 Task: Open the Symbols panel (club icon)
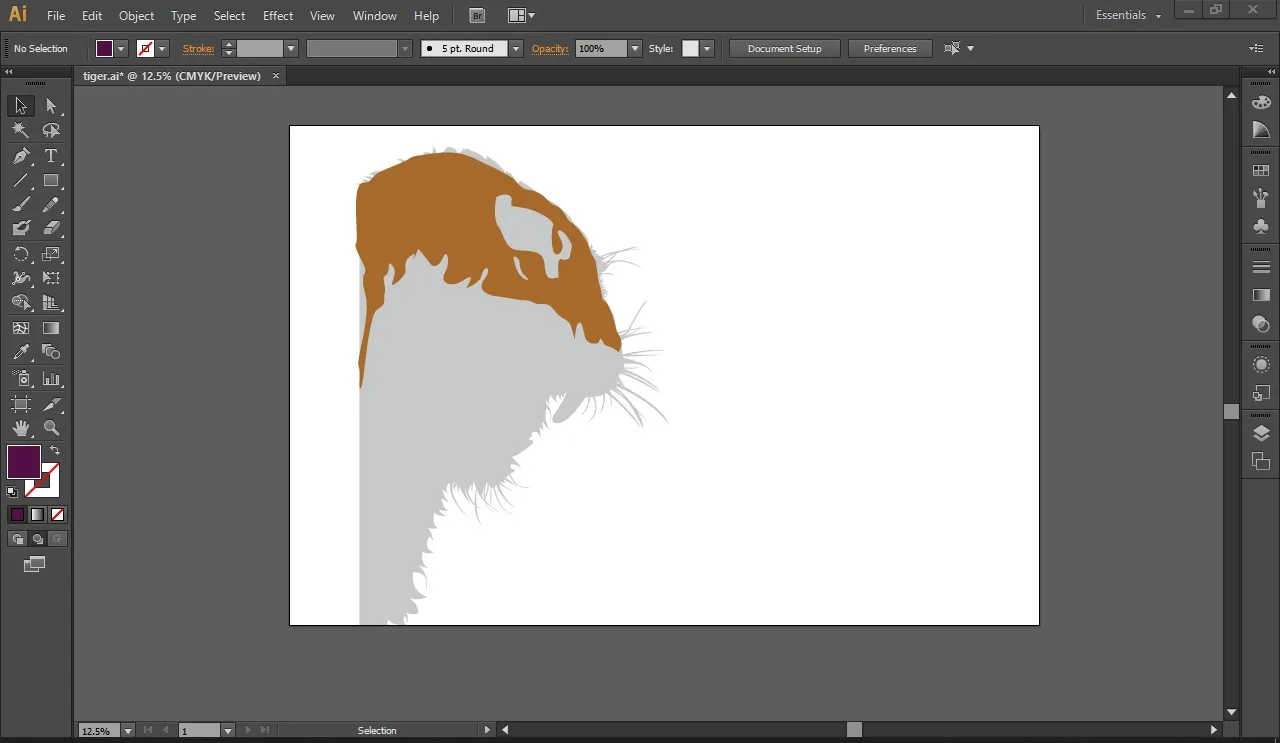pyautogui.click(x=1261, y=227)
